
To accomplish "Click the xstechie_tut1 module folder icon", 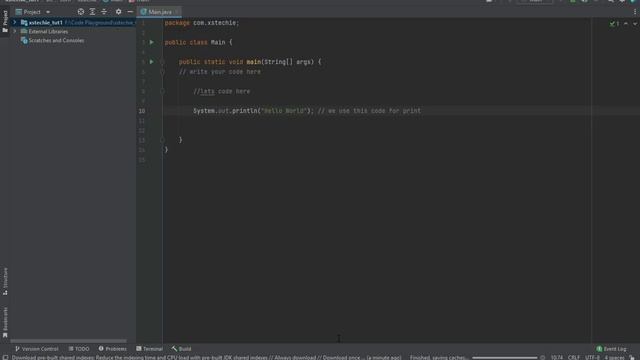I will (24, 22).
